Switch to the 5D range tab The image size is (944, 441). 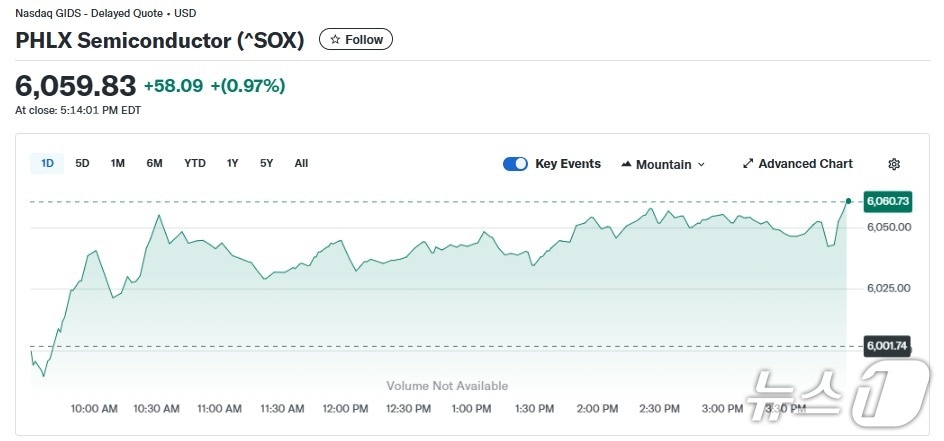[x=82, y=163]
